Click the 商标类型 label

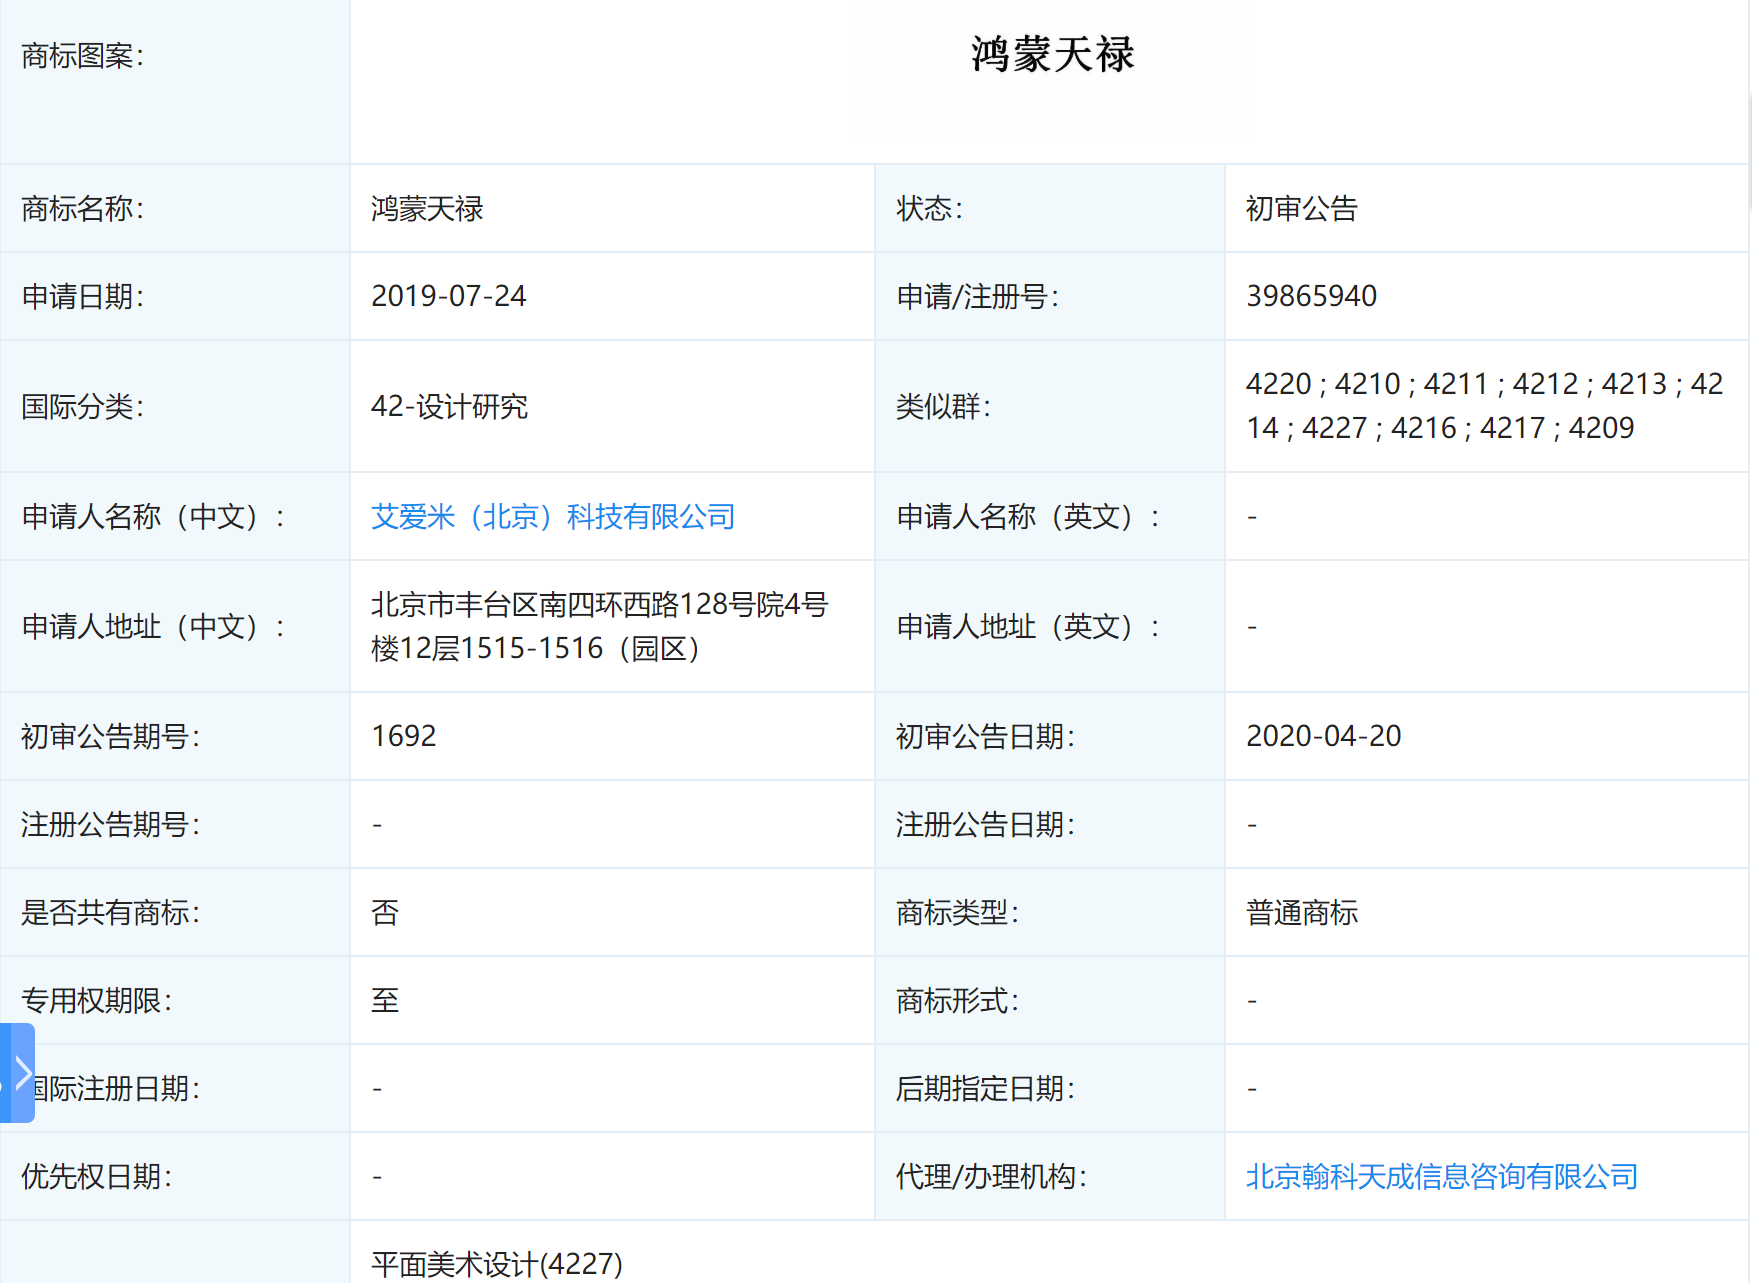957,913
